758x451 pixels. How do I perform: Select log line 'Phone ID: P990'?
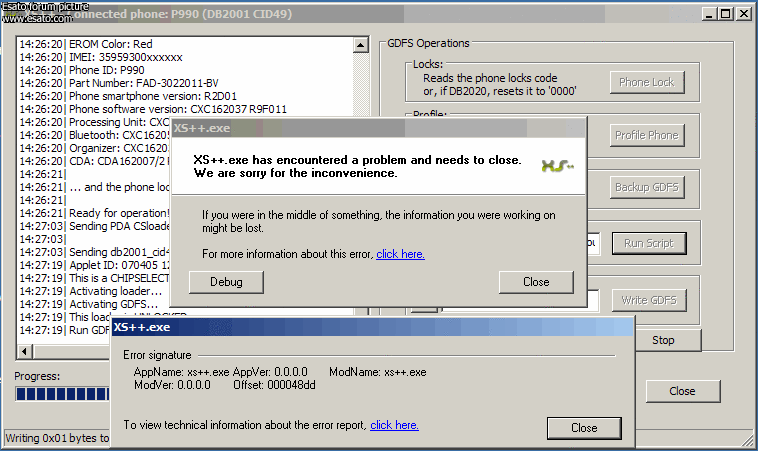[107, 70]
